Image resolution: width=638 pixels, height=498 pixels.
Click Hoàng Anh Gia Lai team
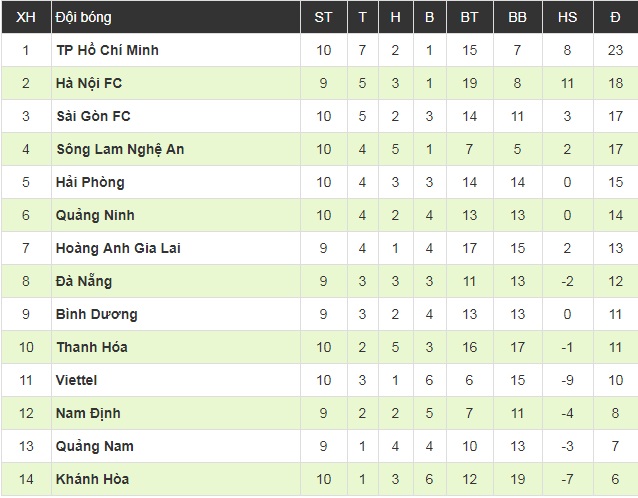coord(118,248)
